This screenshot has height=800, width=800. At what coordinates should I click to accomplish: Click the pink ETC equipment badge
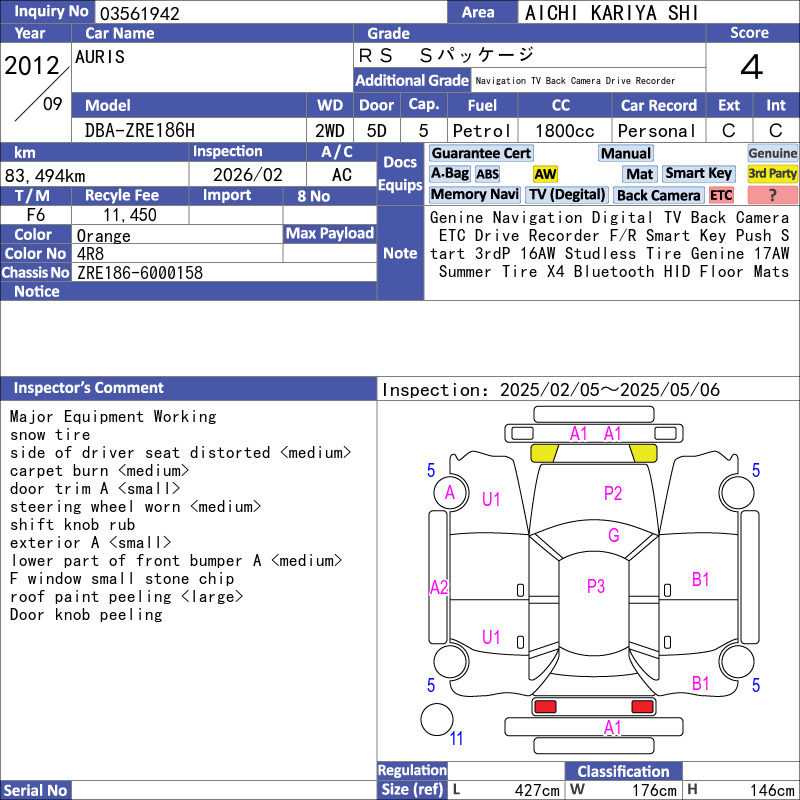pos(721,195)
